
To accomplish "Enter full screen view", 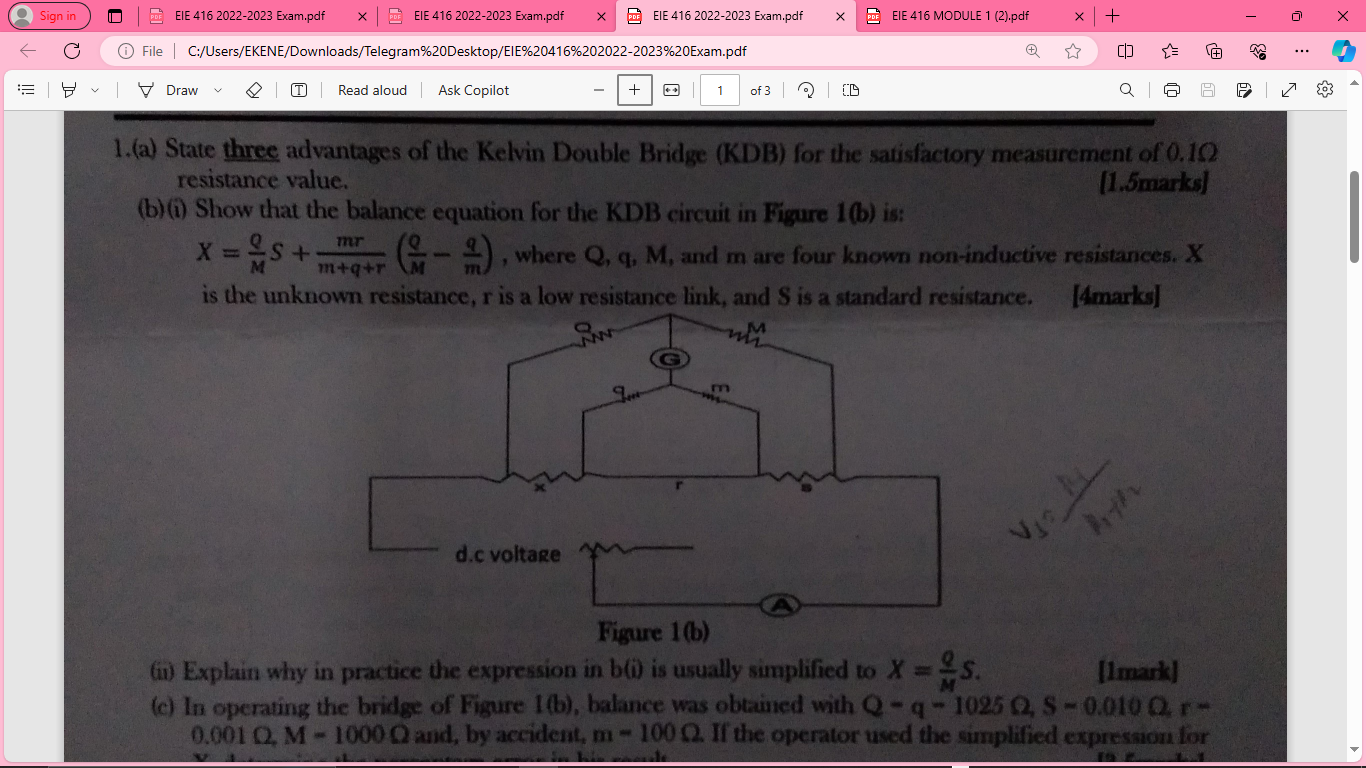I will 1288,89.
